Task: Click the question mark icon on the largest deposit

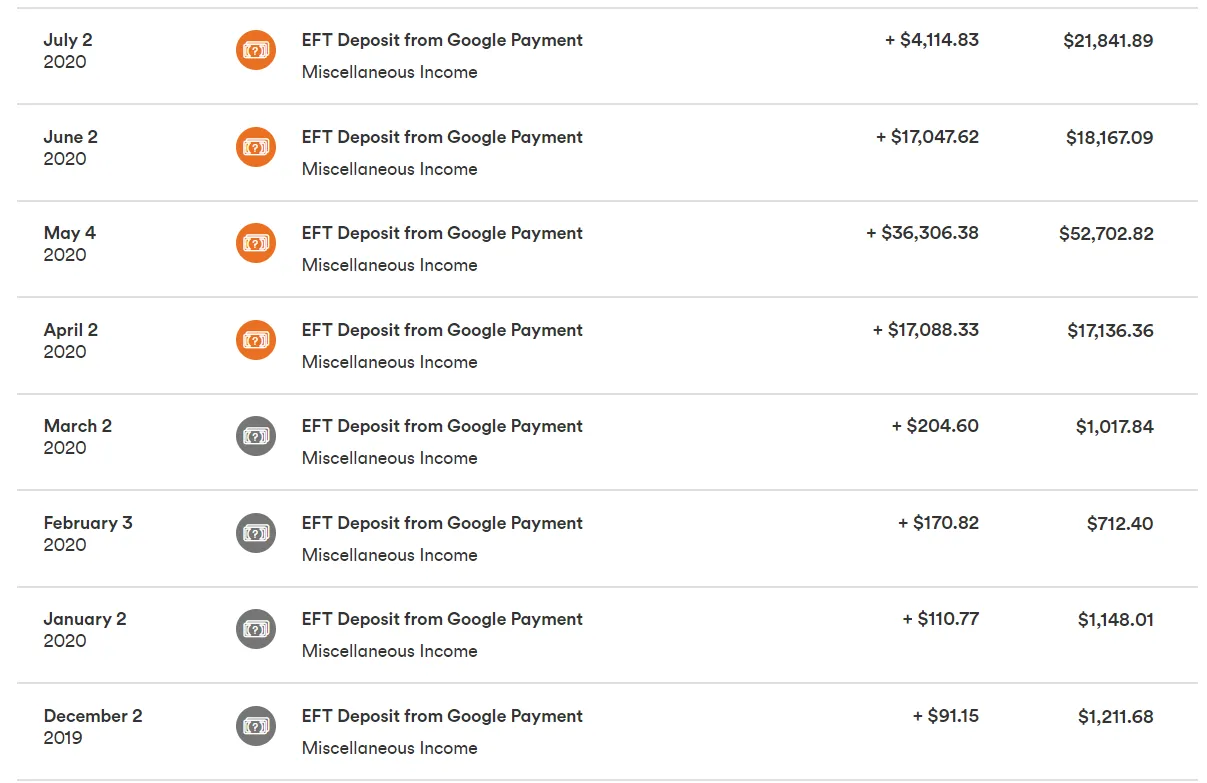Action: (x=256, y=243)
